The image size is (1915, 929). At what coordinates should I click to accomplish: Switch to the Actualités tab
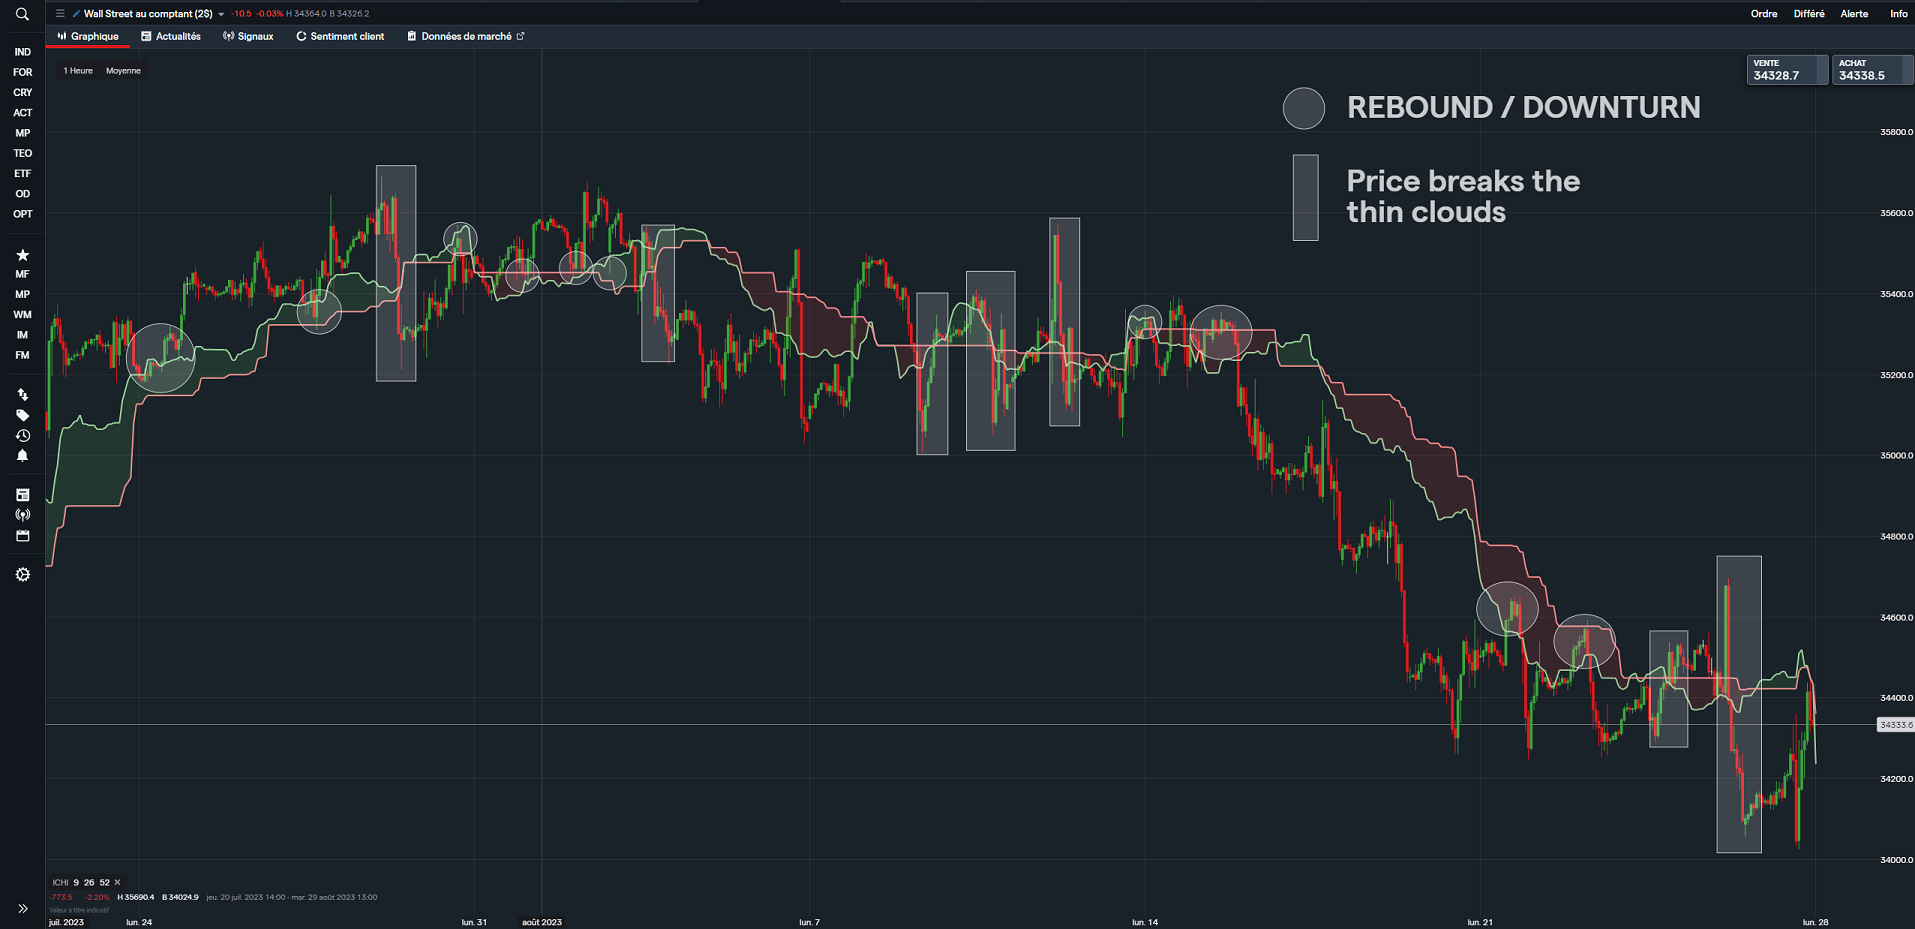(171, 36)
